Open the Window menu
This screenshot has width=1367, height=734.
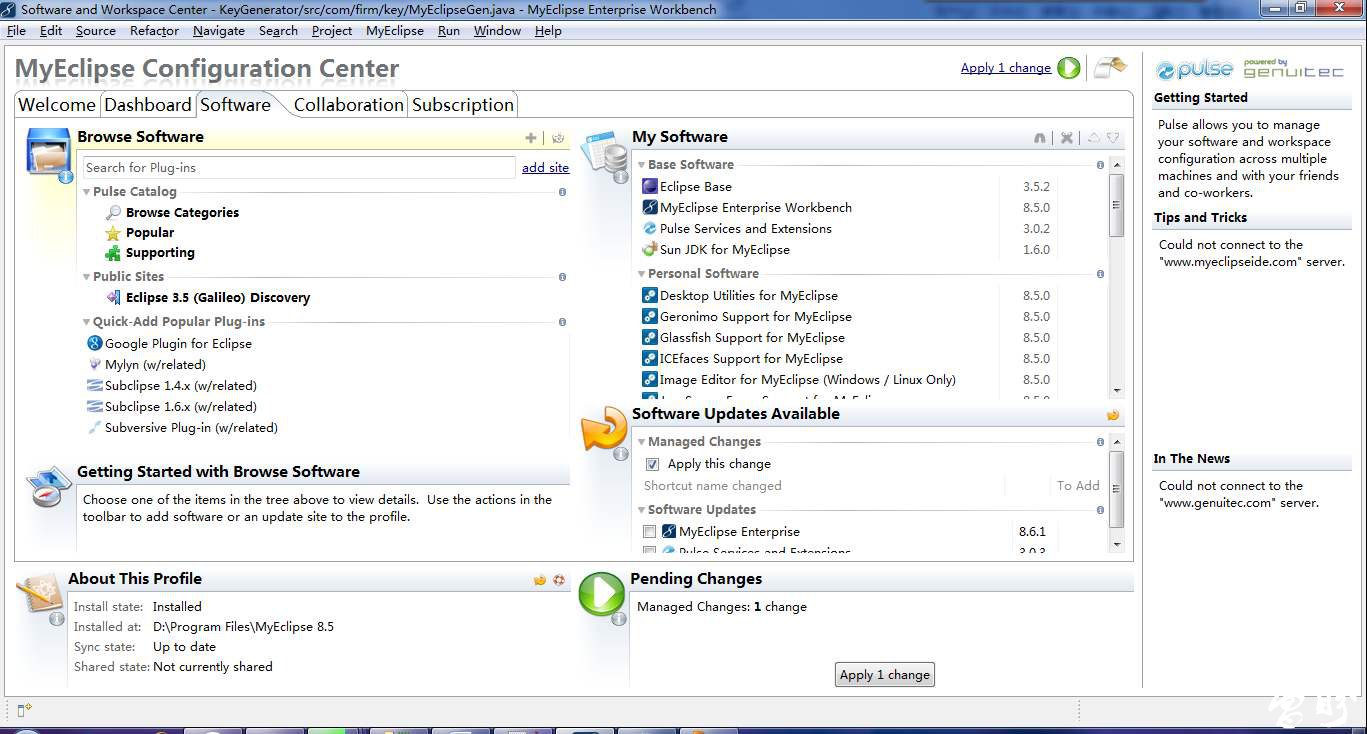tap(497, 31)
